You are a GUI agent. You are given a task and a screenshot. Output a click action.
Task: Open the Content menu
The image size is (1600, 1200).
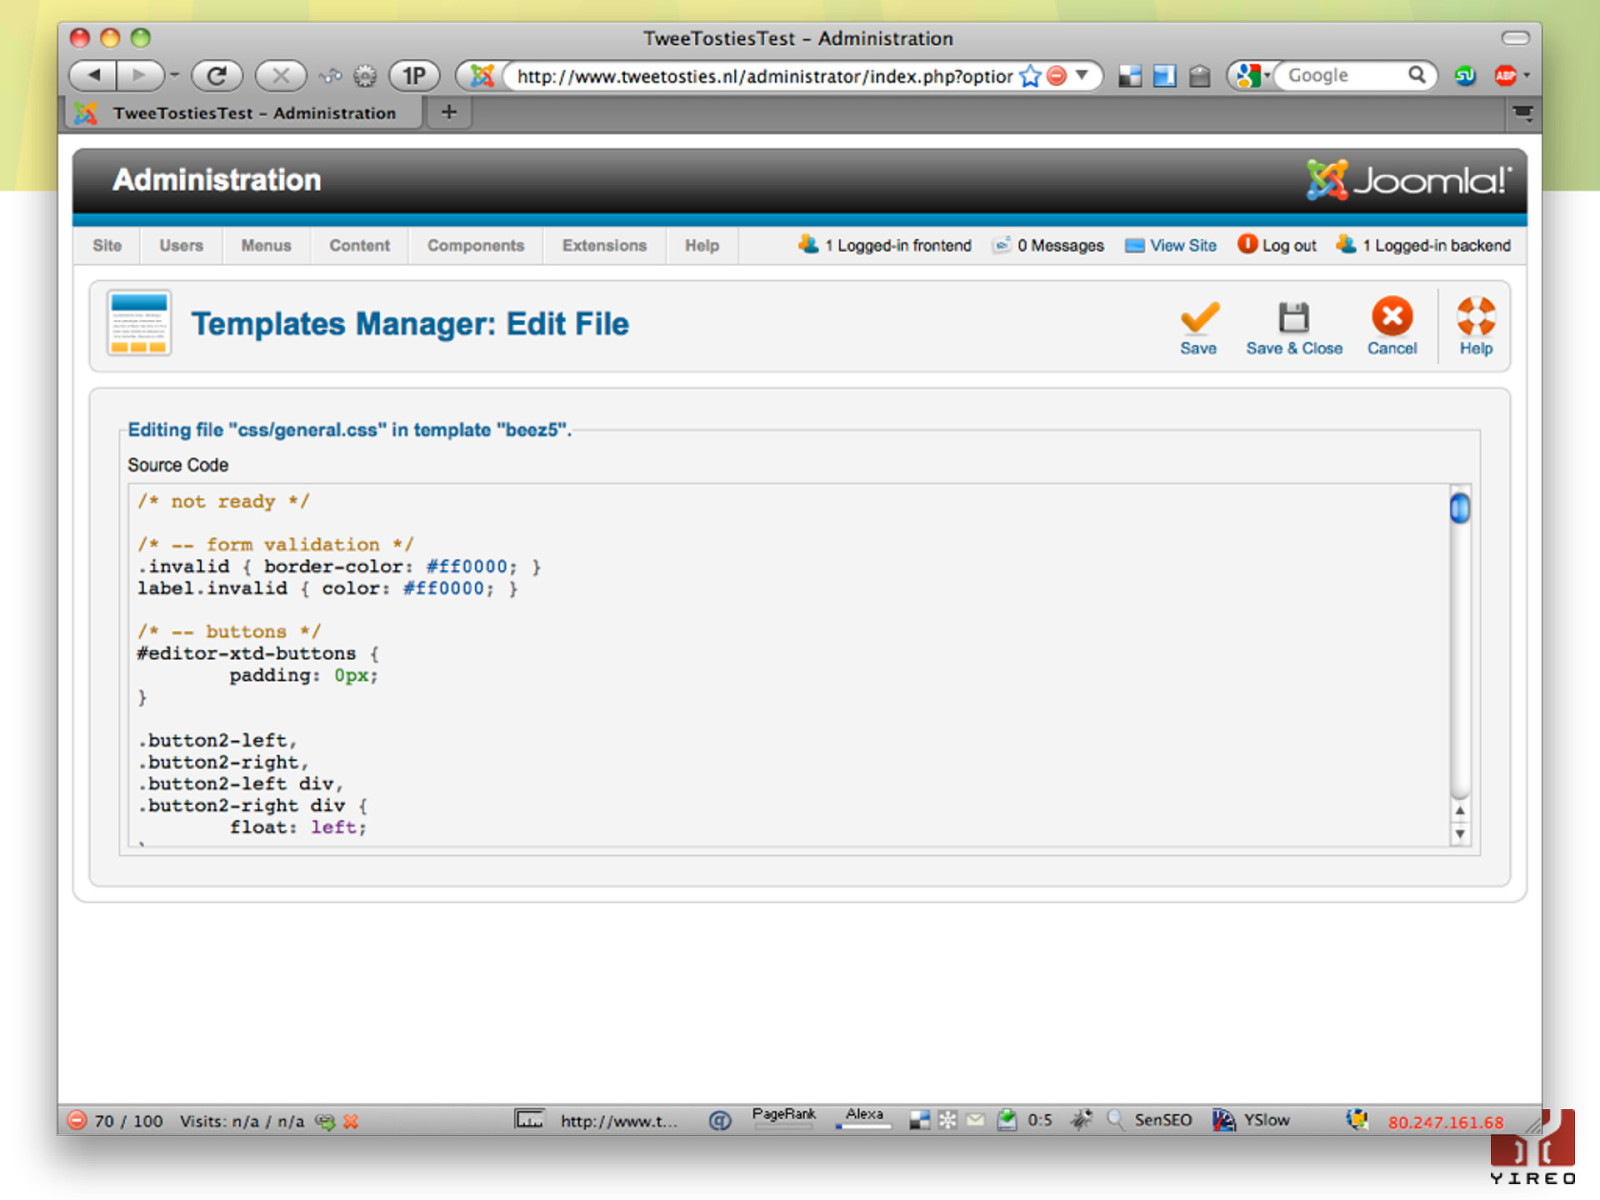click(360, 245)
